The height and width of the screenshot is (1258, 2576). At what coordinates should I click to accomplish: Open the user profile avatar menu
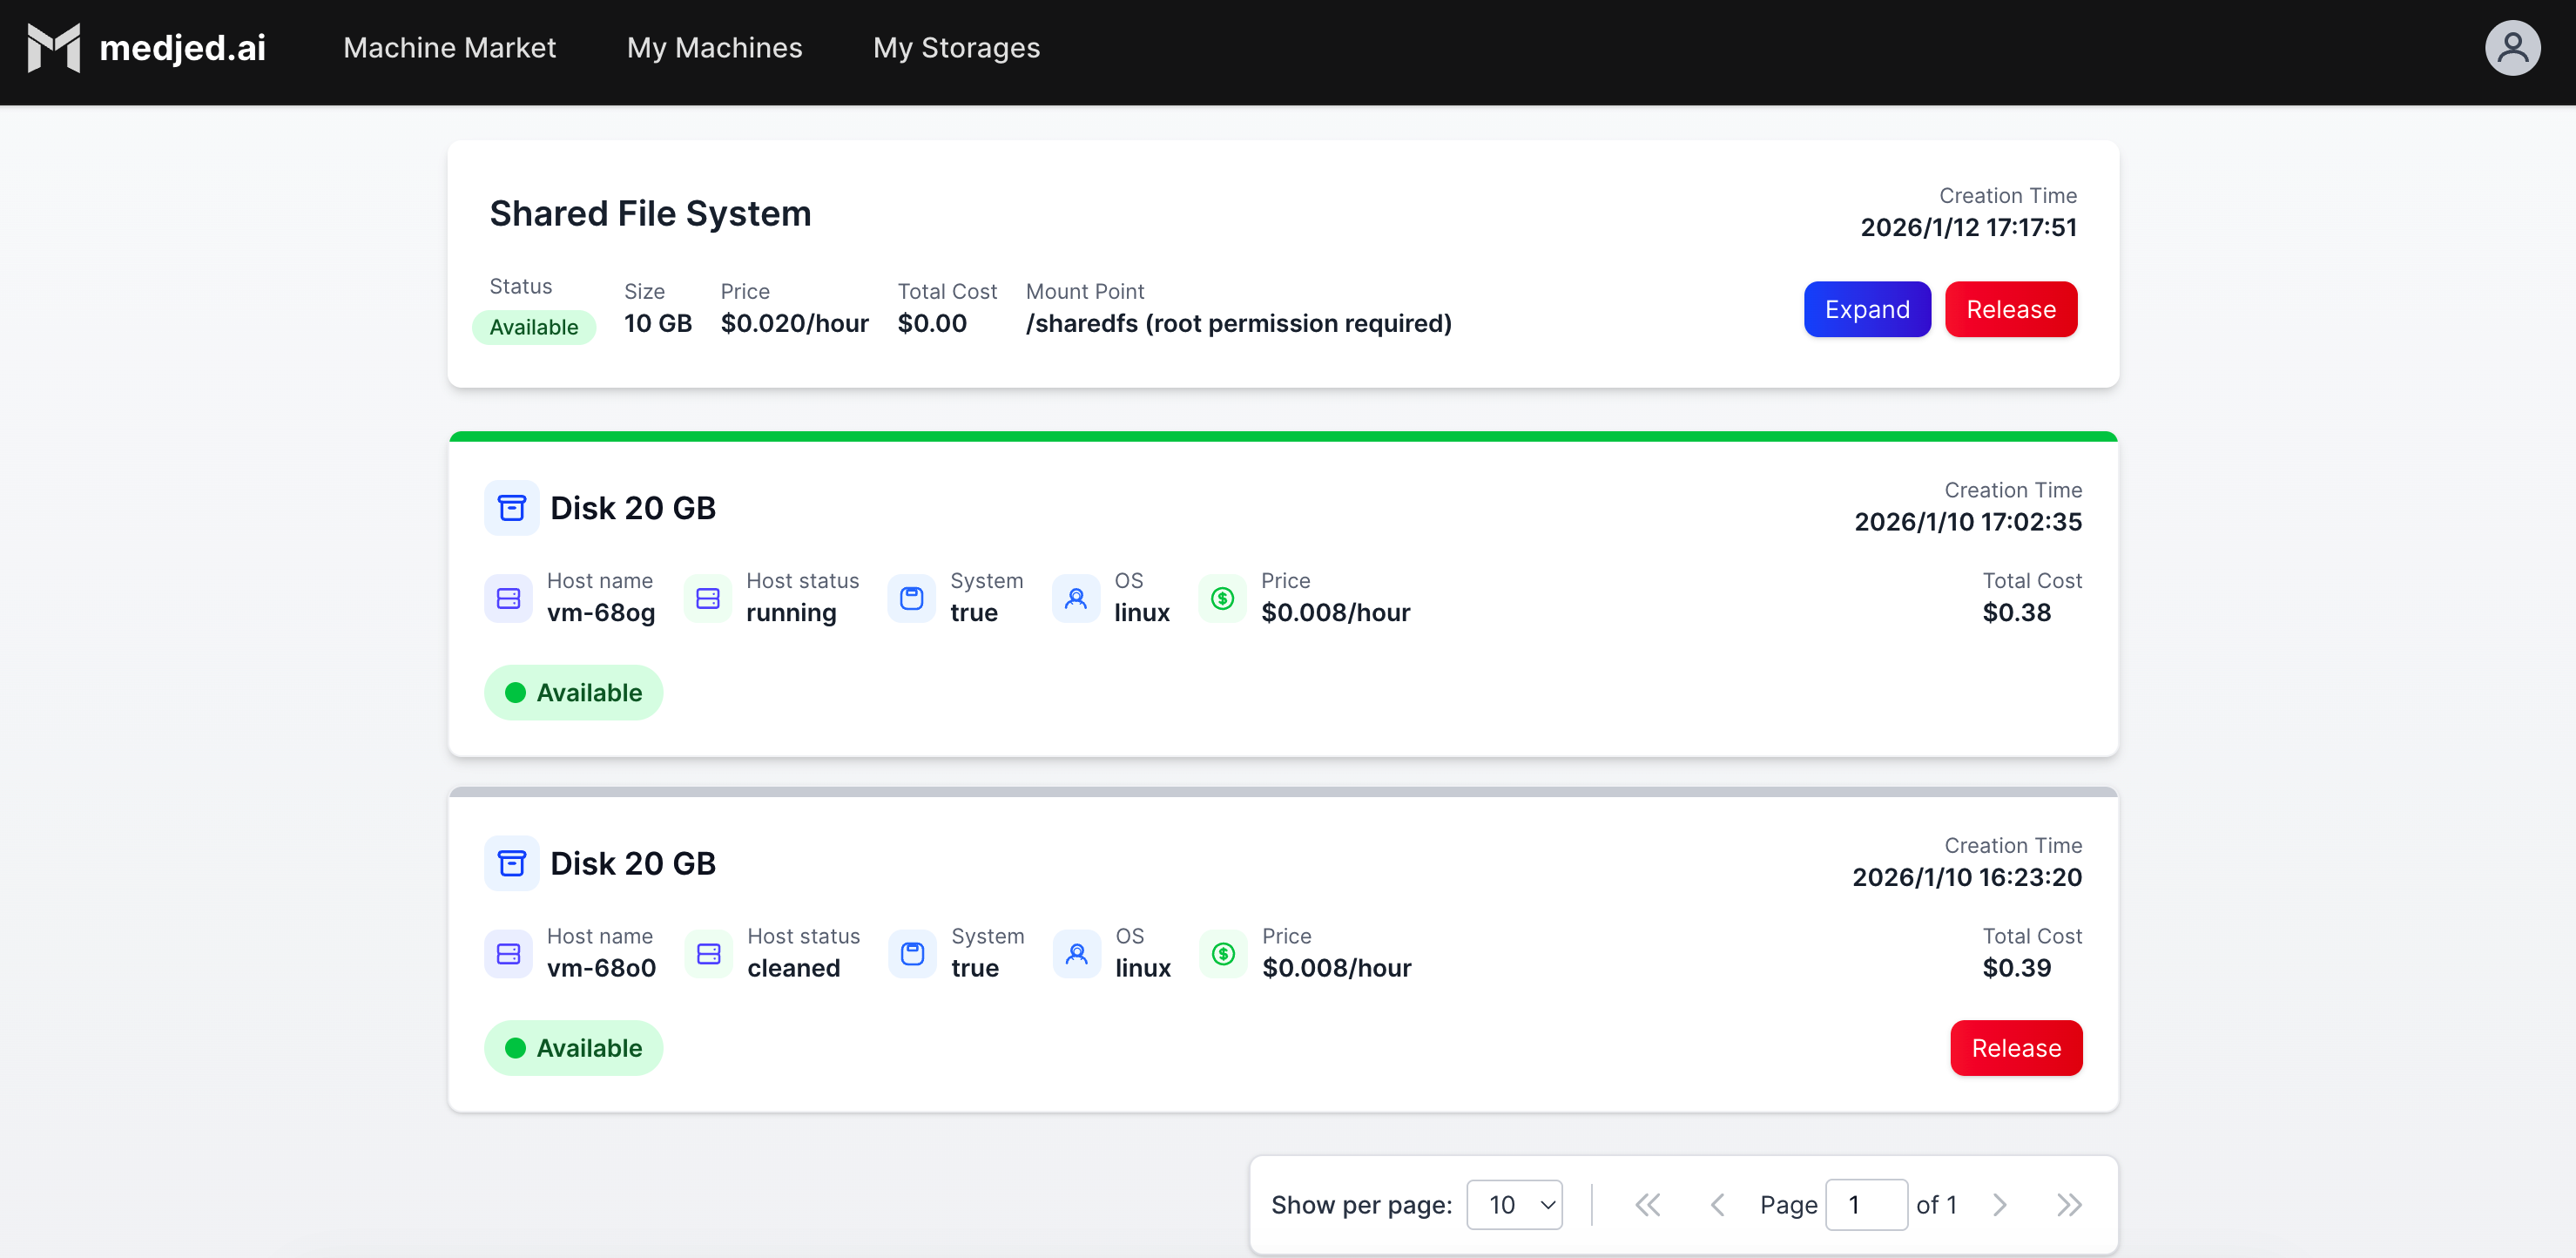click(2511, 47)
